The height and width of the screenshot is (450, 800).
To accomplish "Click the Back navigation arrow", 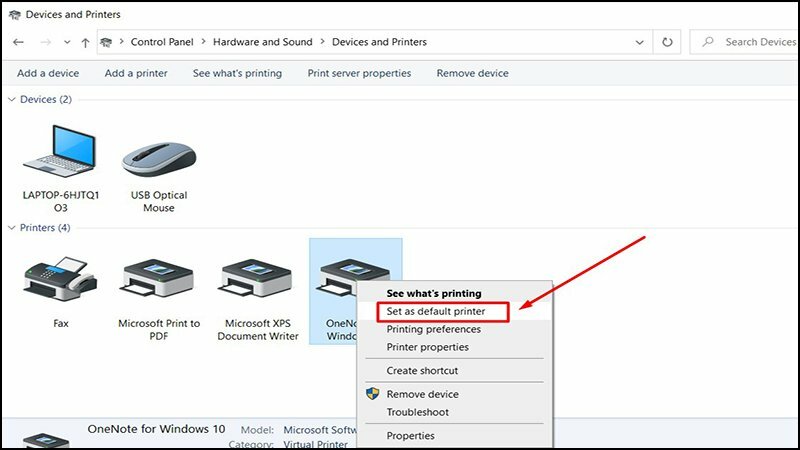I will click(x=19, y=42).
